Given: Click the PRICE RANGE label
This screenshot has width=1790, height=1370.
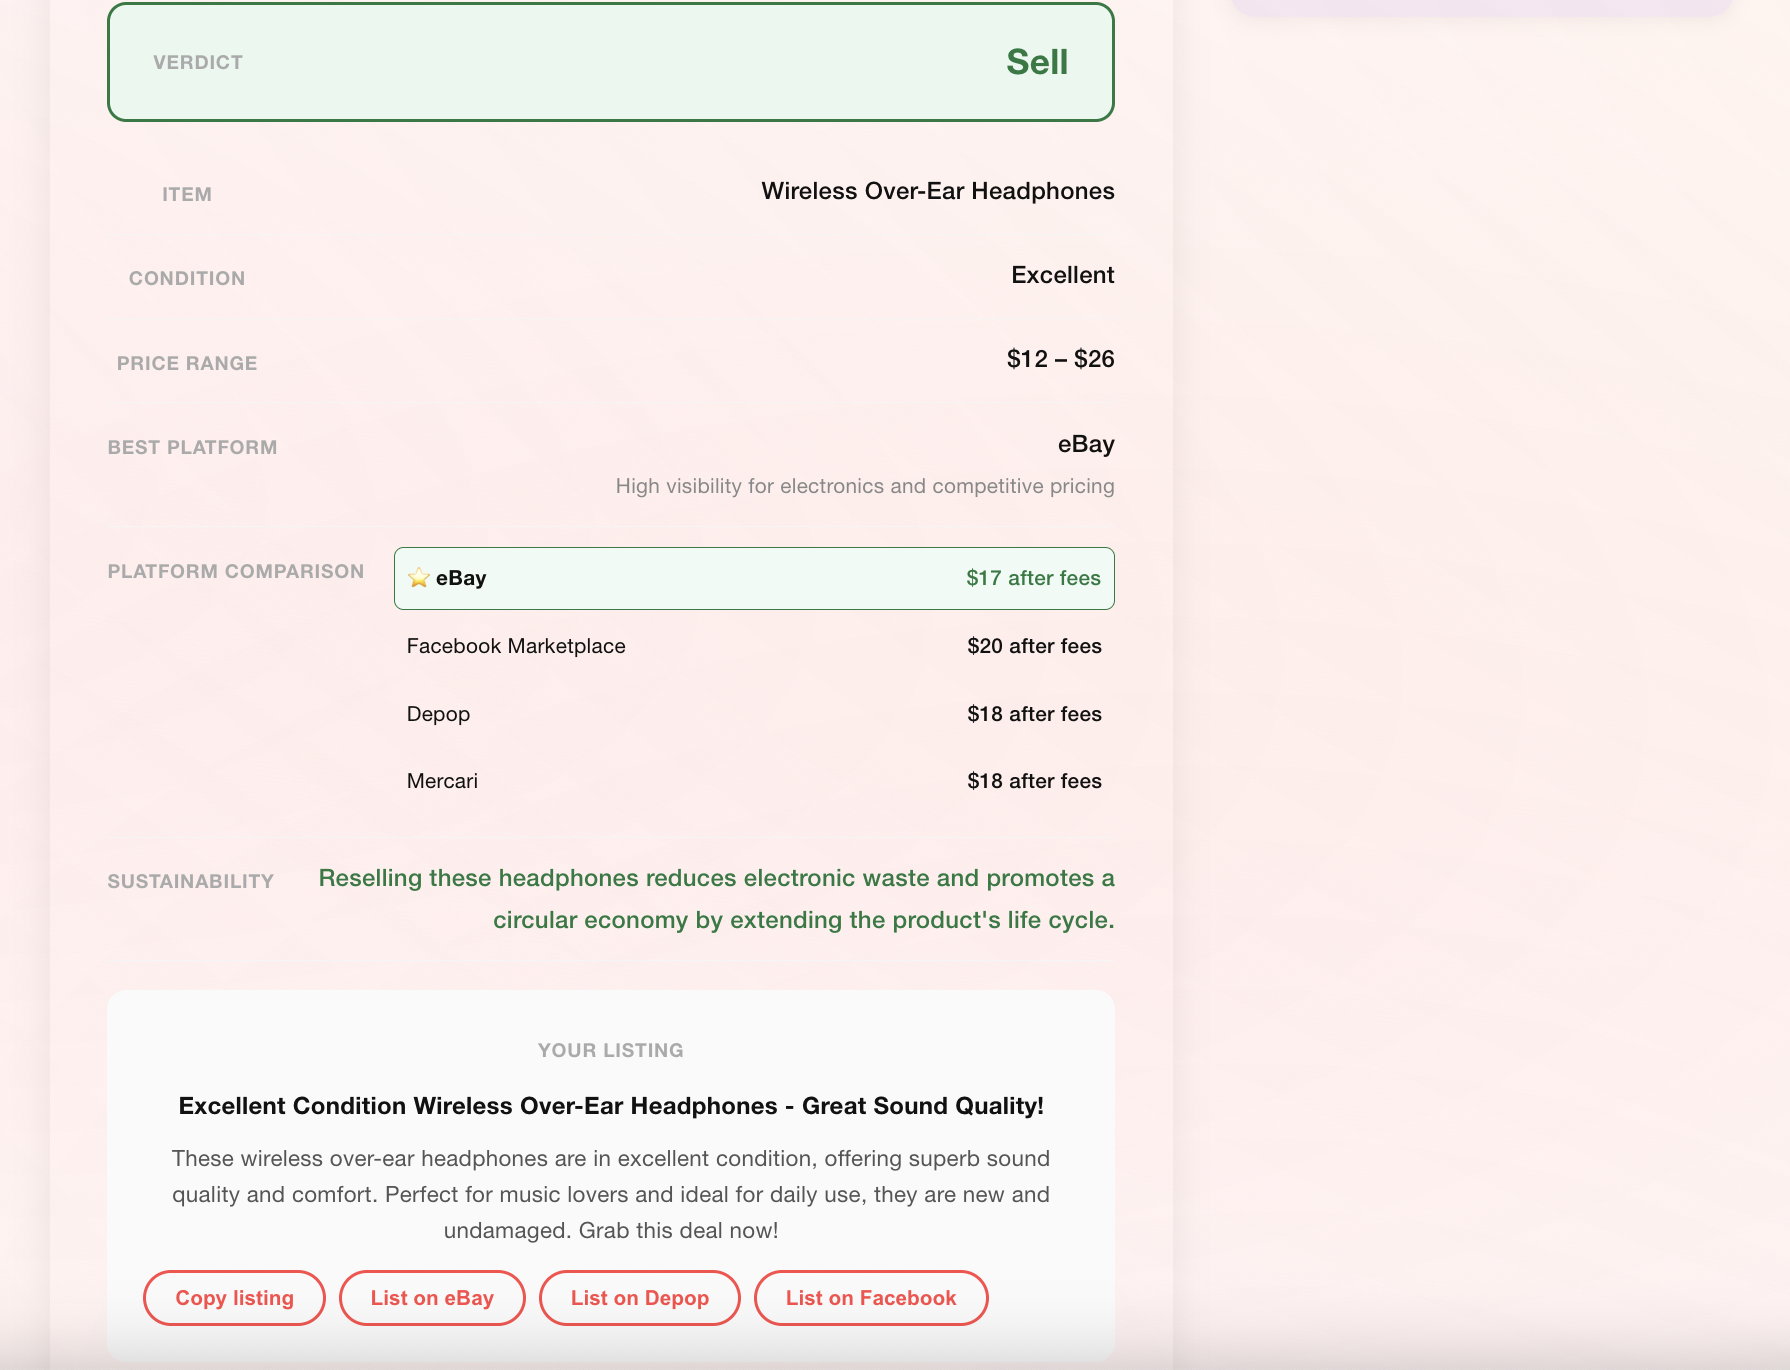Looking at the screenshot, I should pyautogui.click(x=187, y=363).
